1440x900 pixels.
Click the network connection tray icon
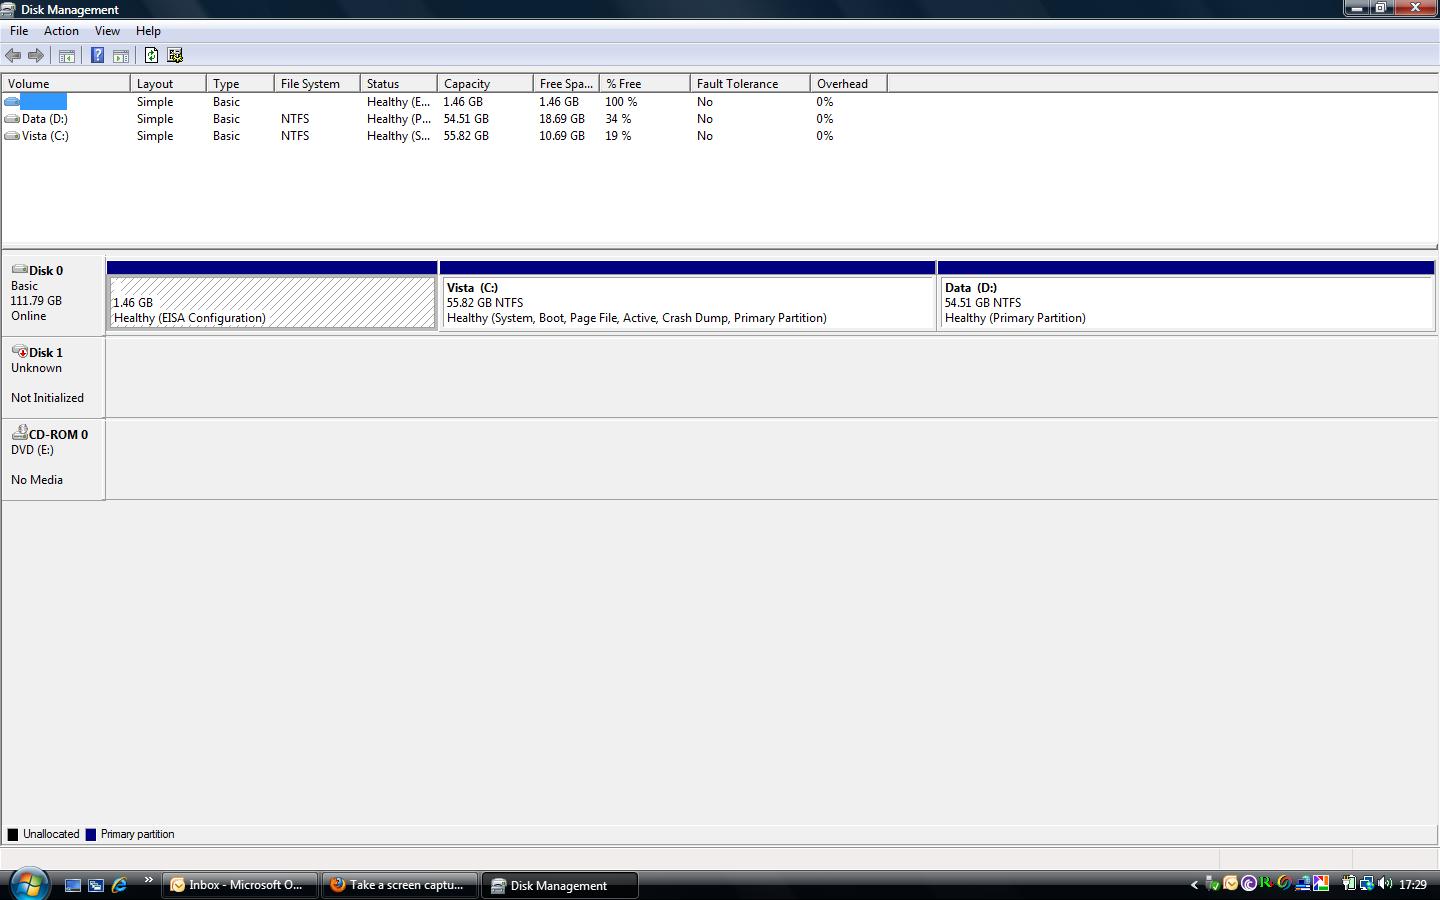1367,883
